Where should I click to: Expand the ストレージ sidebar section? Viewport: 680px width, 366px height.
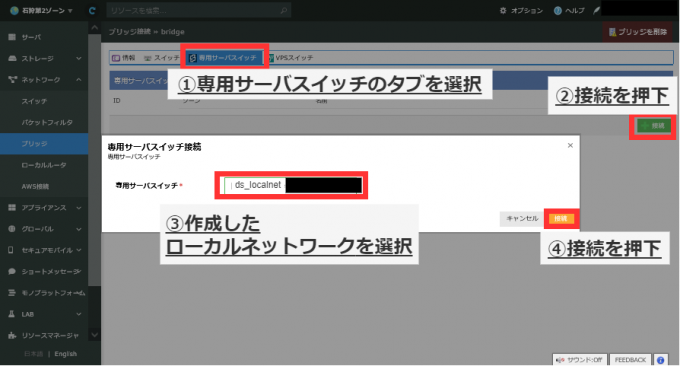[x=44, y=58]
